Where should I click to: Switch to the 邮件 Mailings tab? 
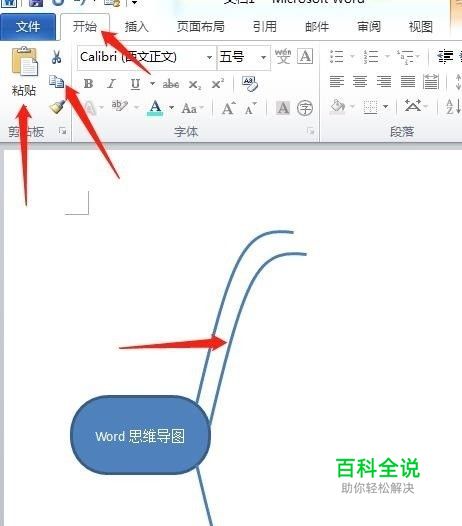click(317, 27)
